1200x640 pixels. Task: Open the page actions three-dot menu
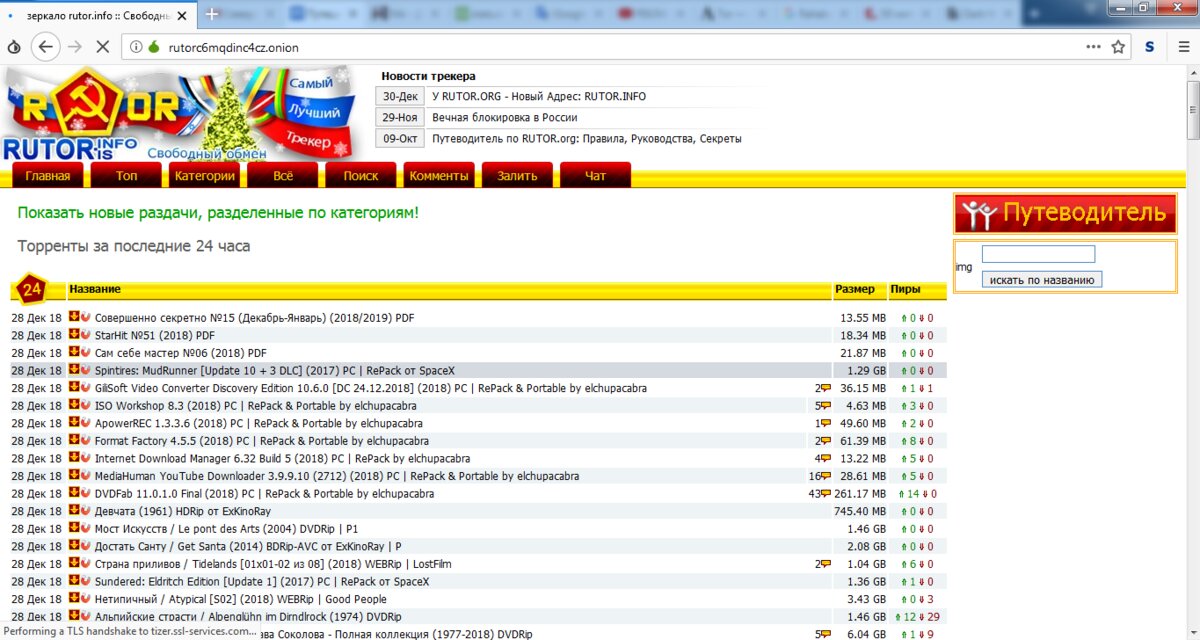coord(1093,47)
